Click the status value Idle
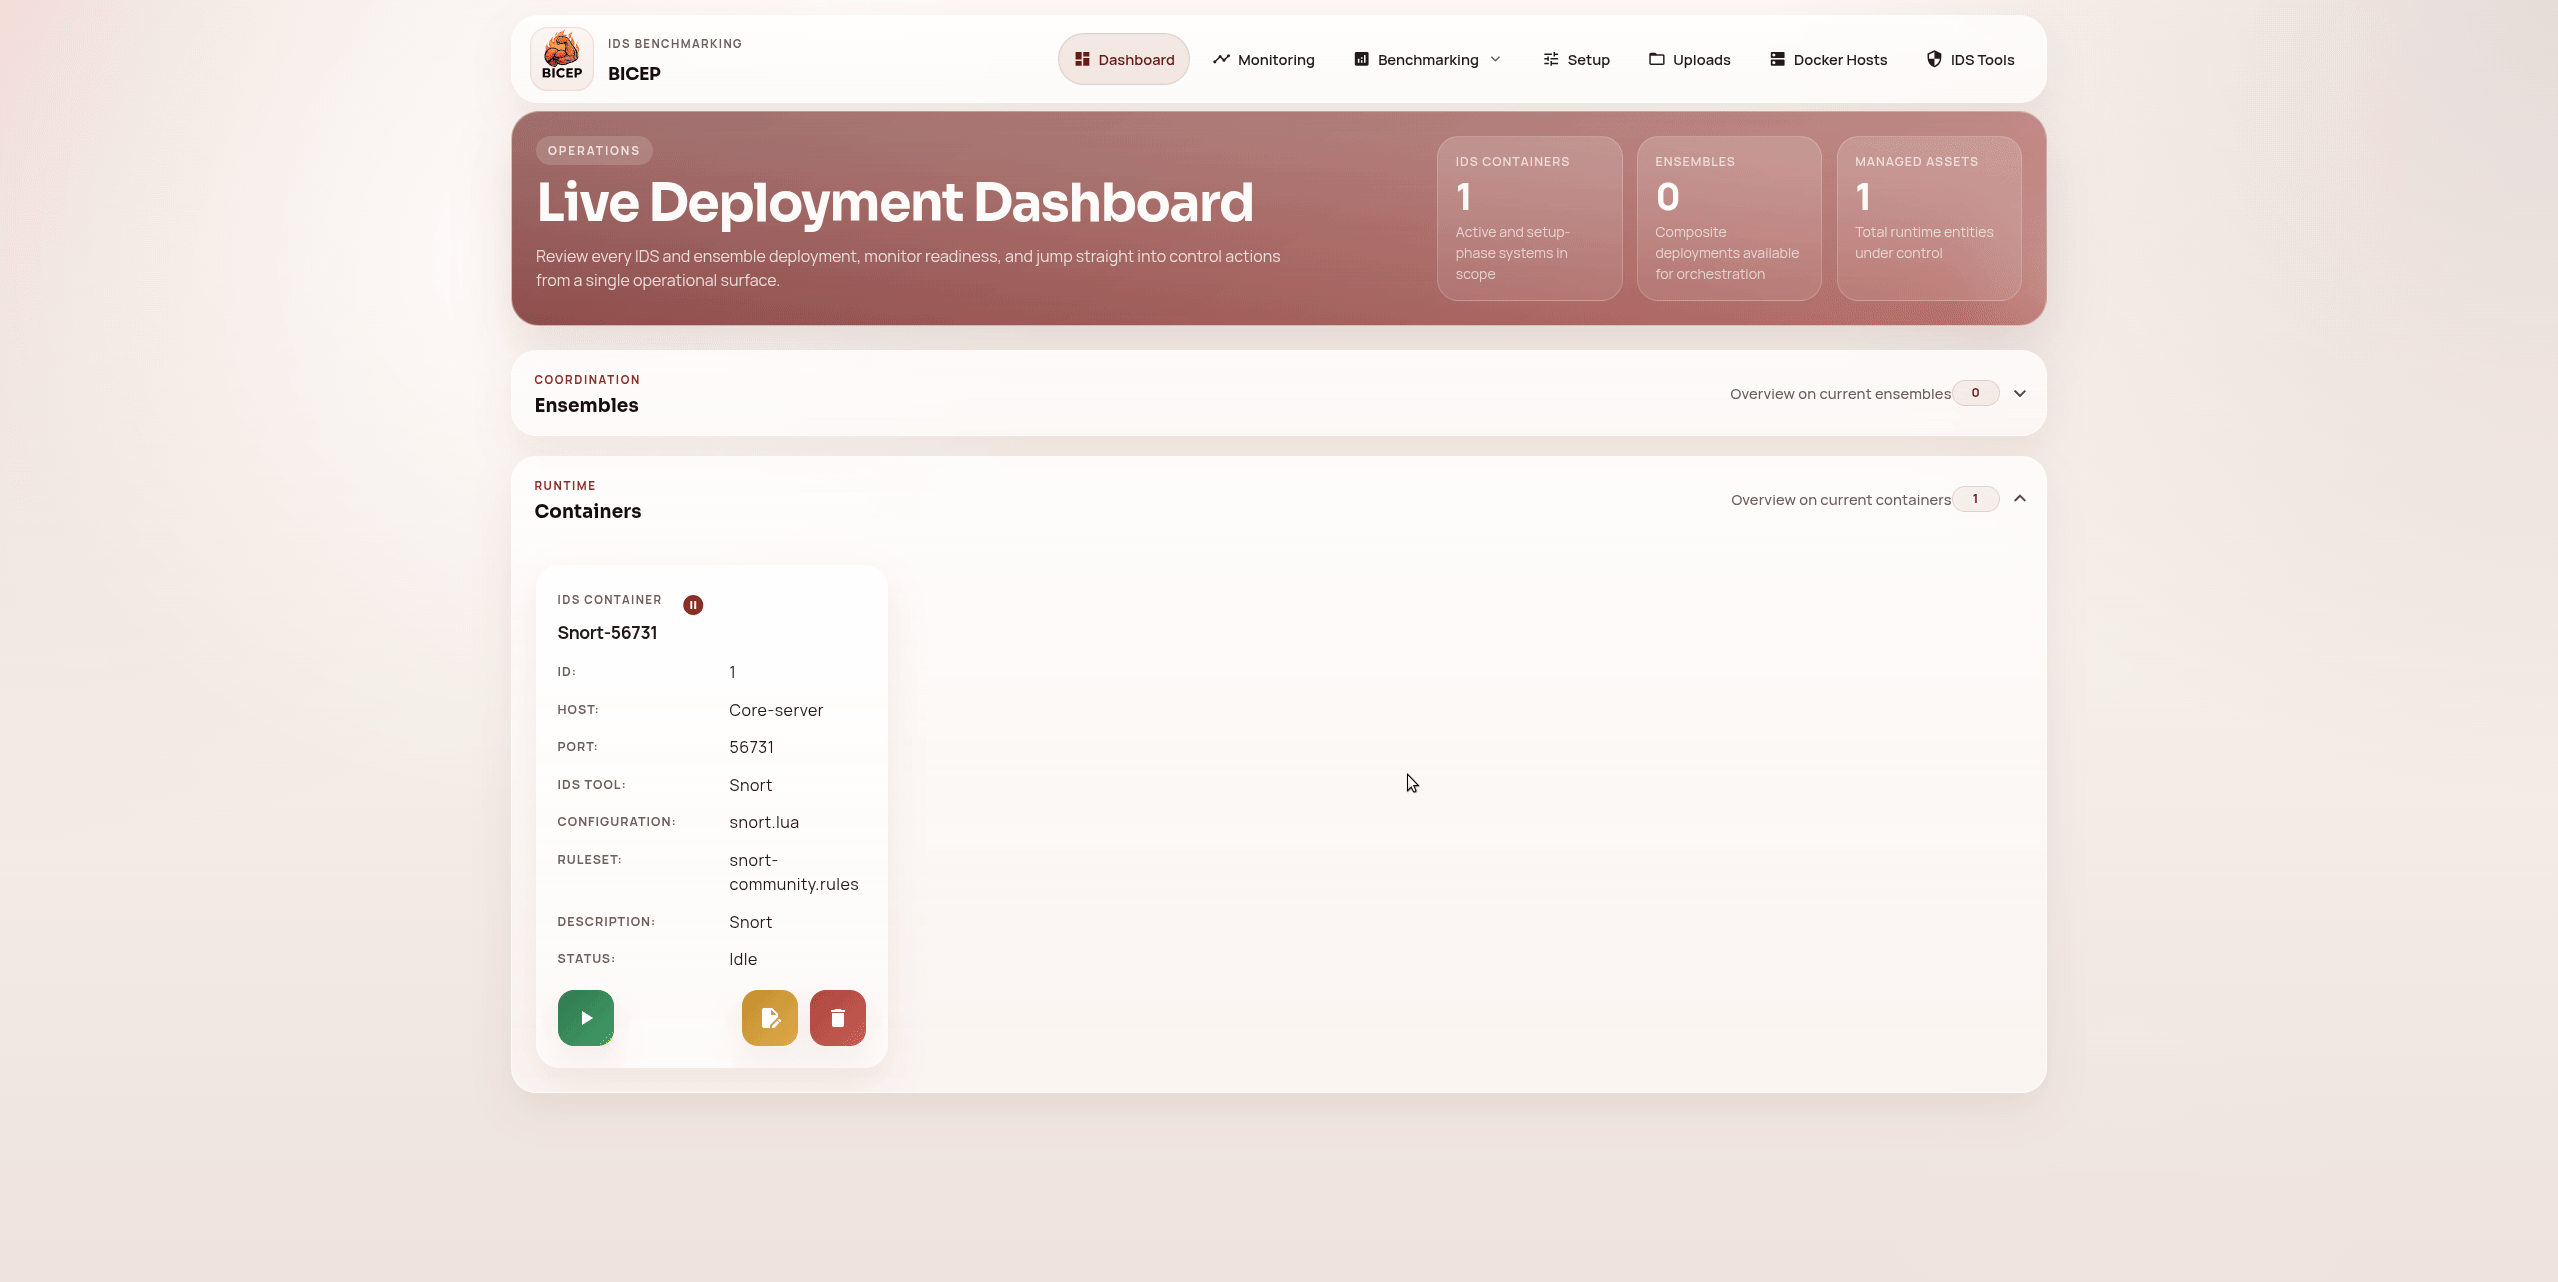This screenshot has width=2558, height=1282. click(743, 959)
